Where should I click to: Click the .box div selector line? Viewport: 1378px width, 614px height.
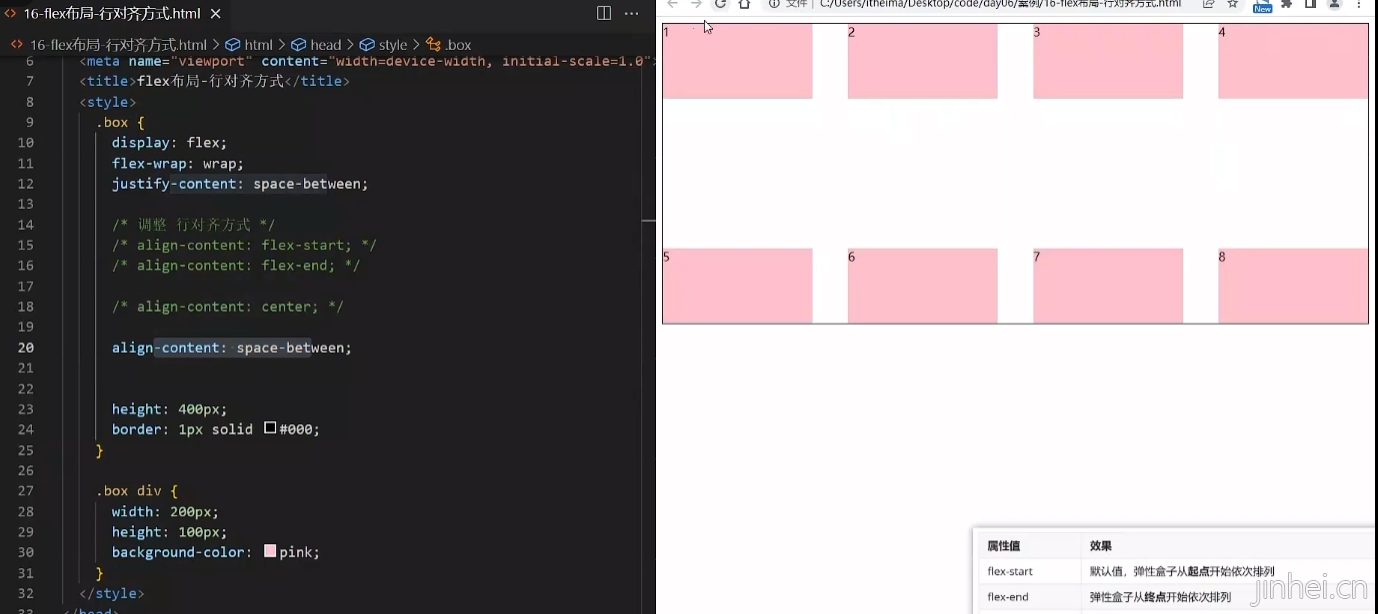(137, 491)
